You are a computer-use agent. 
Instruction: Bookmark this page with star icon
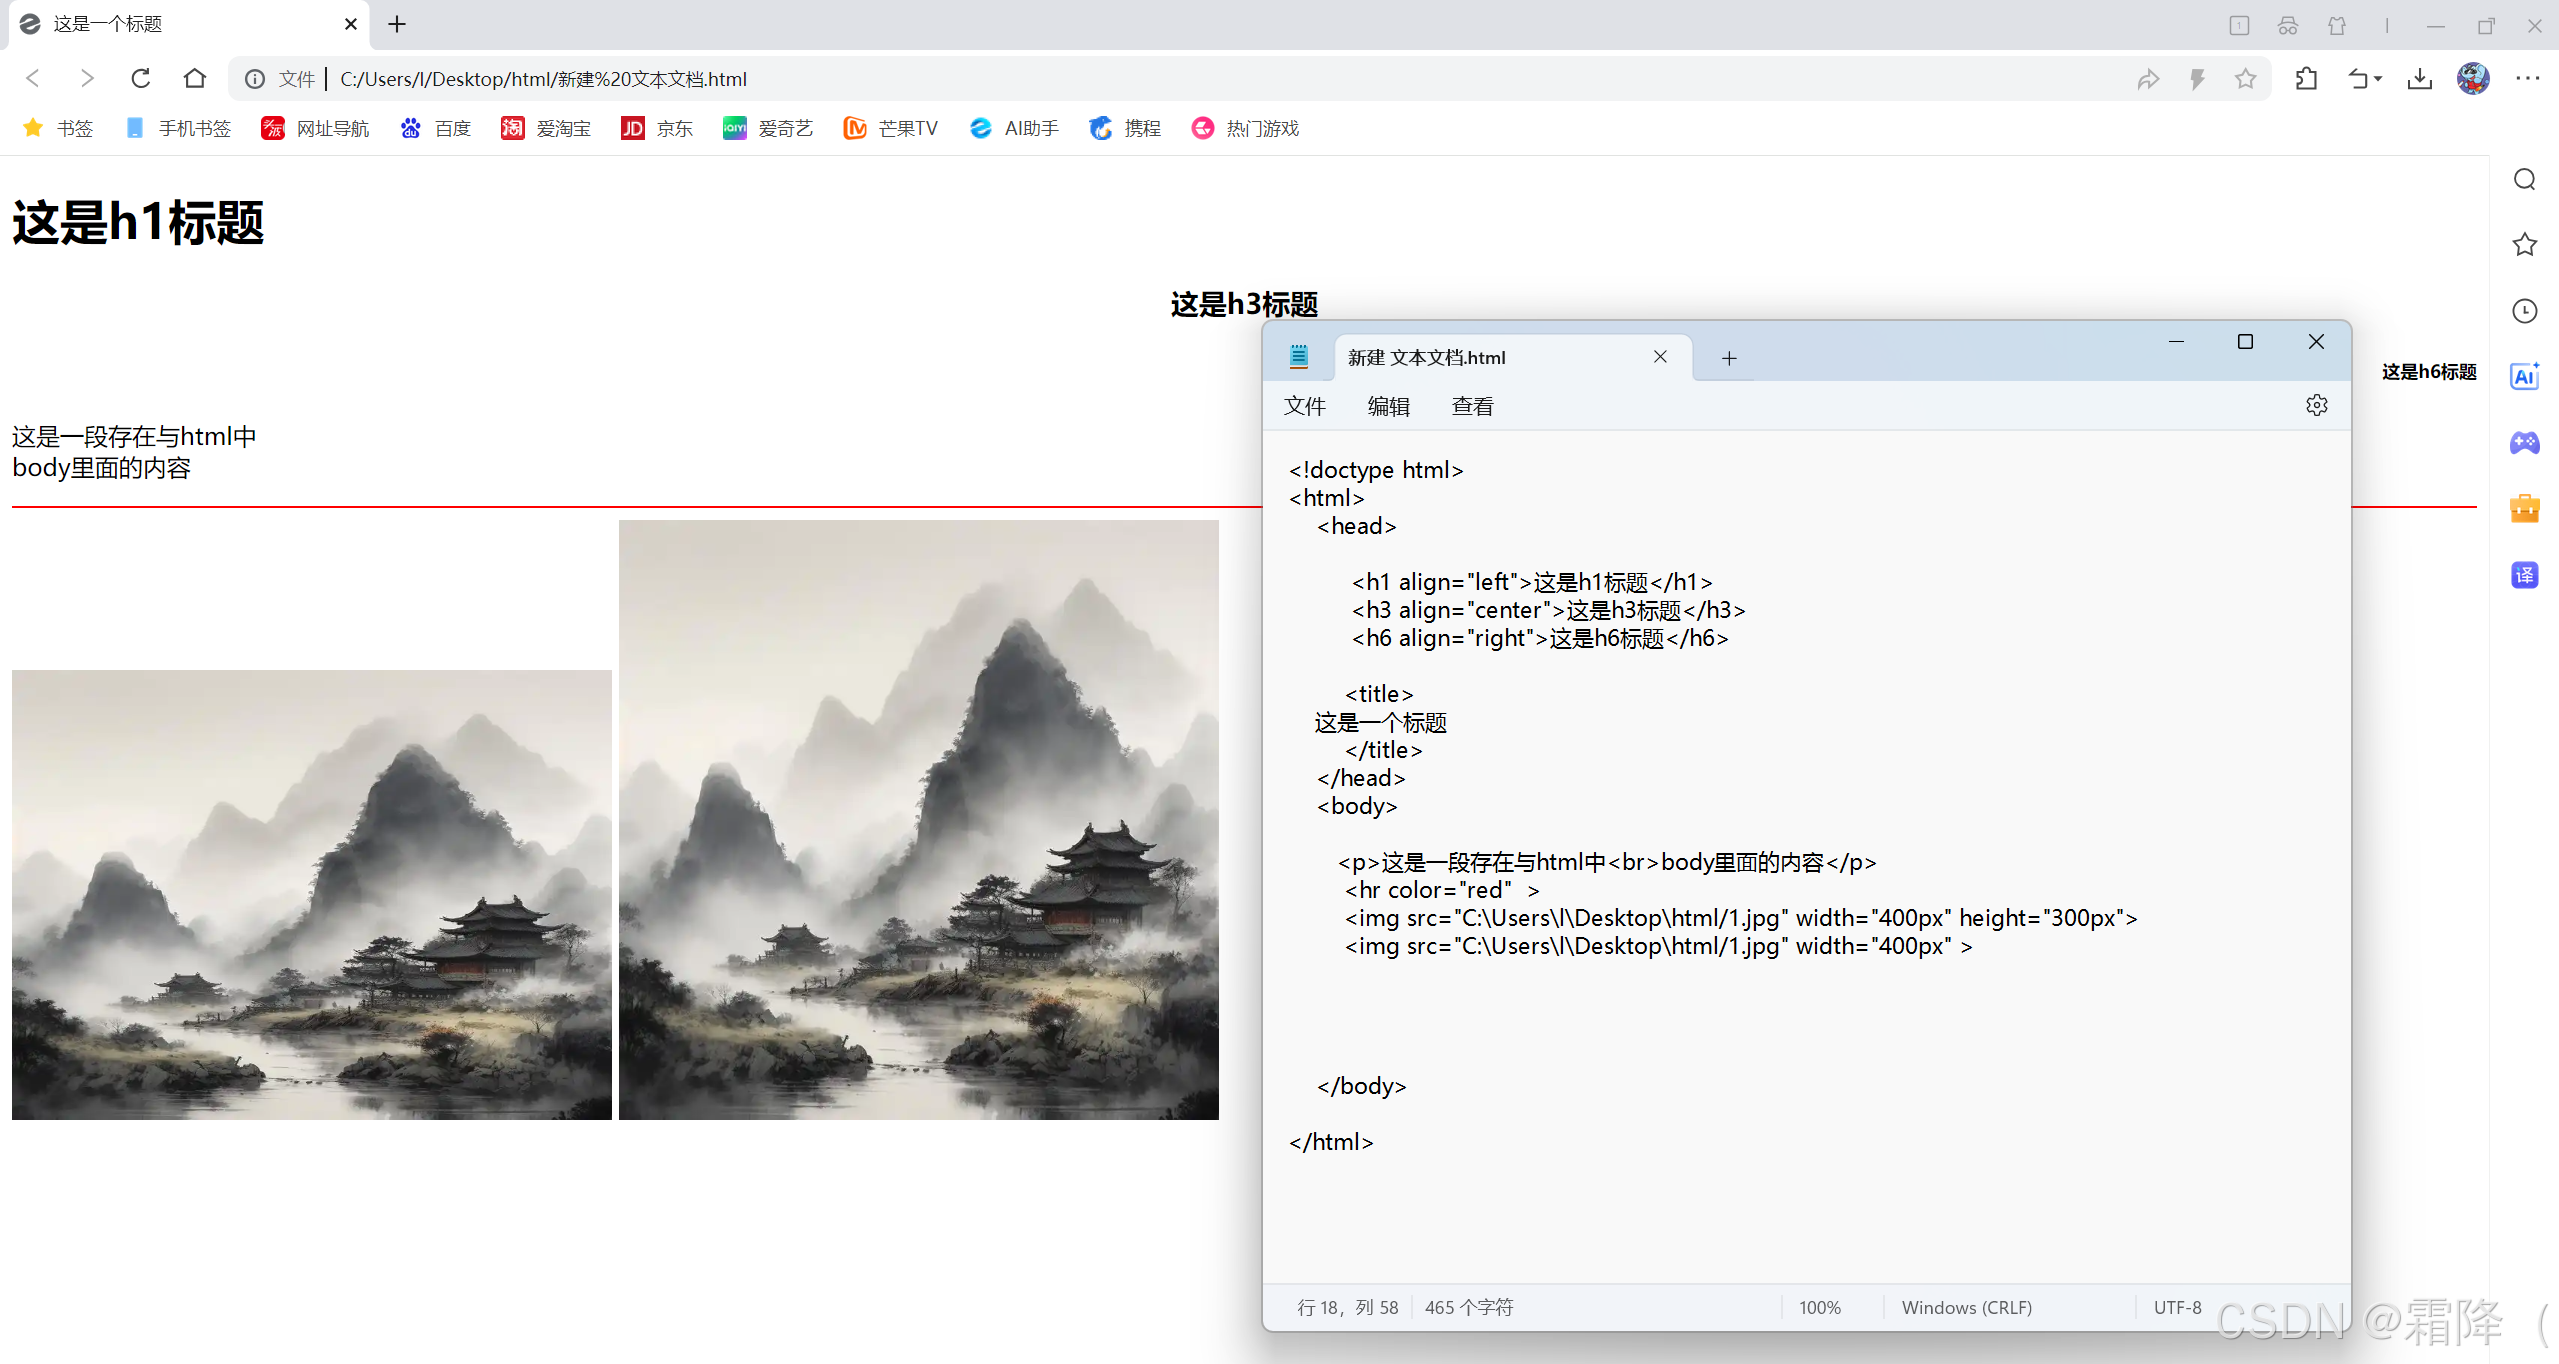(2245, 78)
